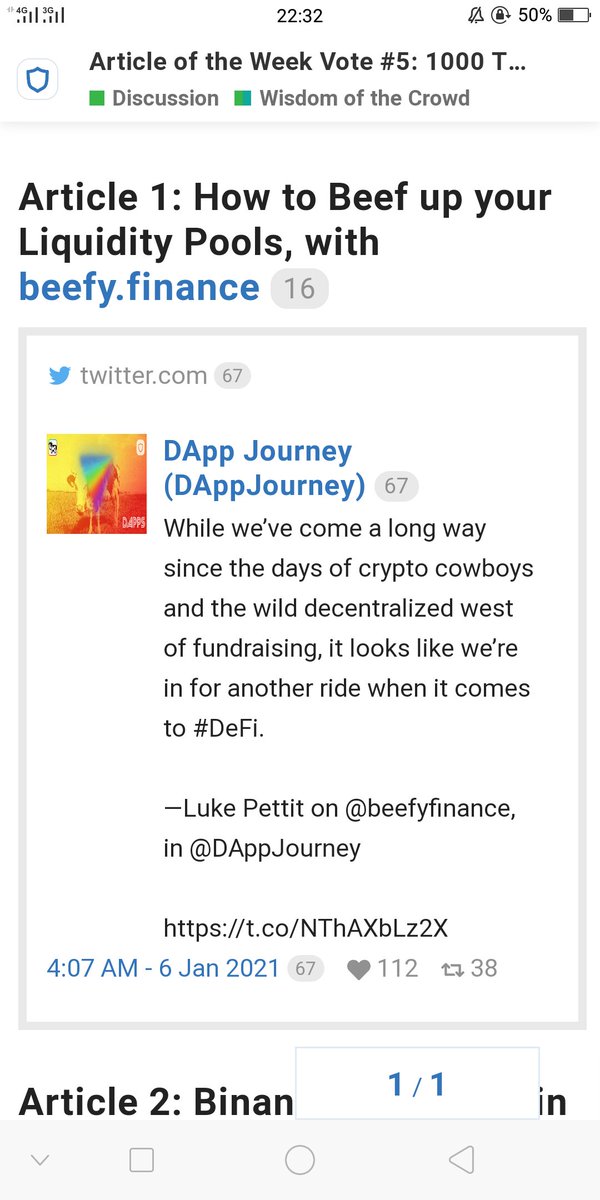The width and height of the screenshot is (600, 1200).
Task: Tap the Android home circle
Action: pos(300,1160)
